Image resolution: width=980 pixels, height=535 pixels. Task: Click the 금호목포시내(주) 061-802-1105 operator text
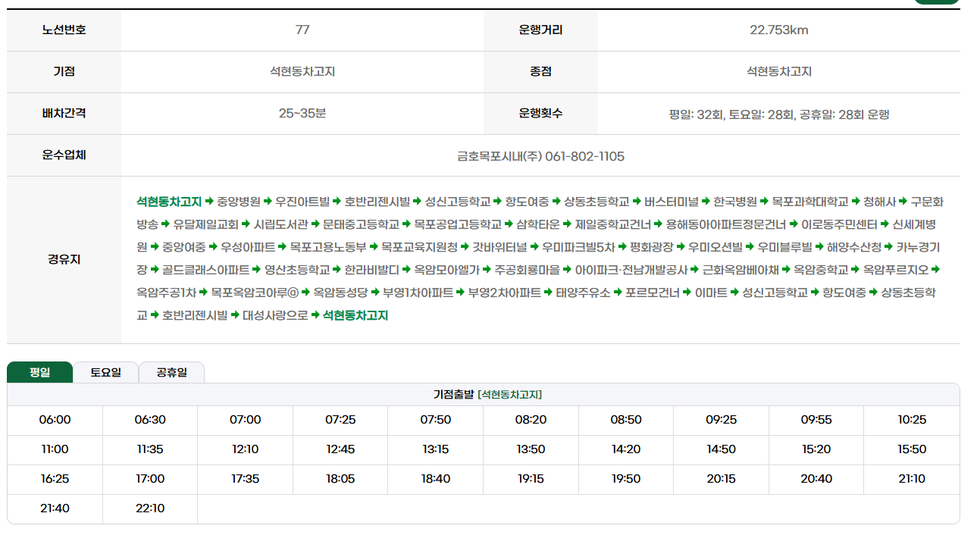(x=541, y=156)
